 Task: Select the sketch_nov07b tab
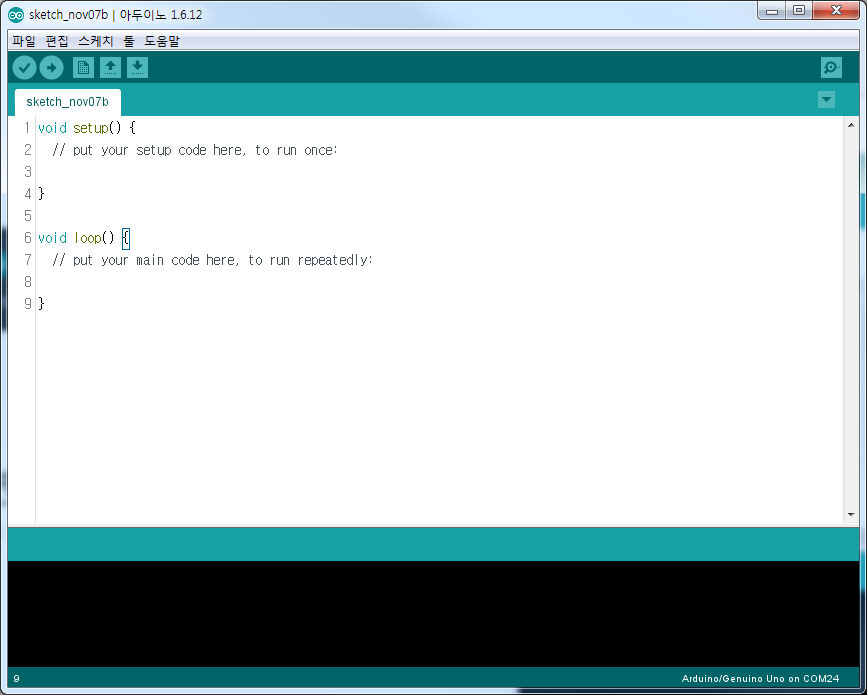pyautogui.click(x=67, y=102)
